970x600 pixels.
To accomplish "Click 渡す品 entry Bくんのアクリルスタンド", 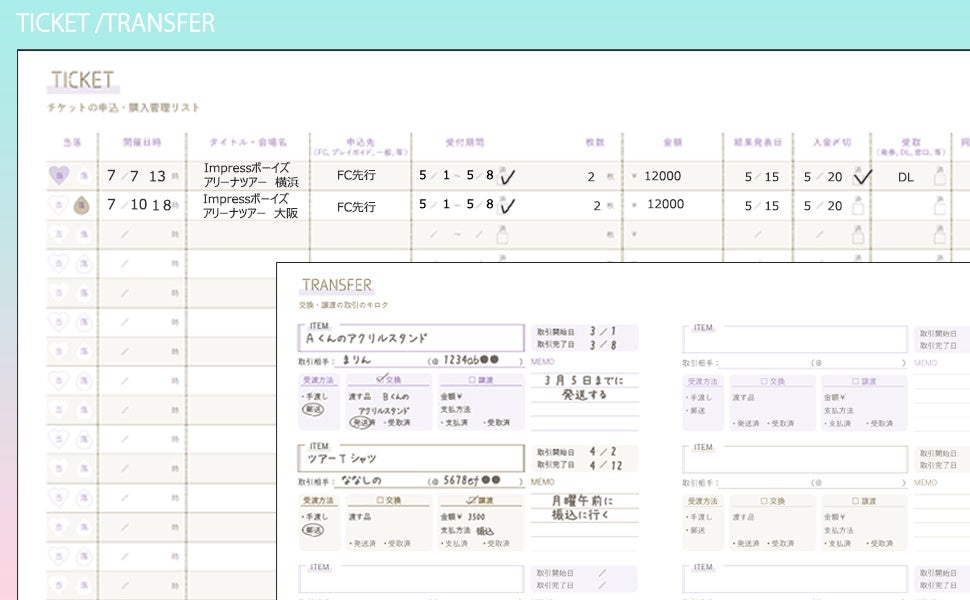I will point(383,403).
